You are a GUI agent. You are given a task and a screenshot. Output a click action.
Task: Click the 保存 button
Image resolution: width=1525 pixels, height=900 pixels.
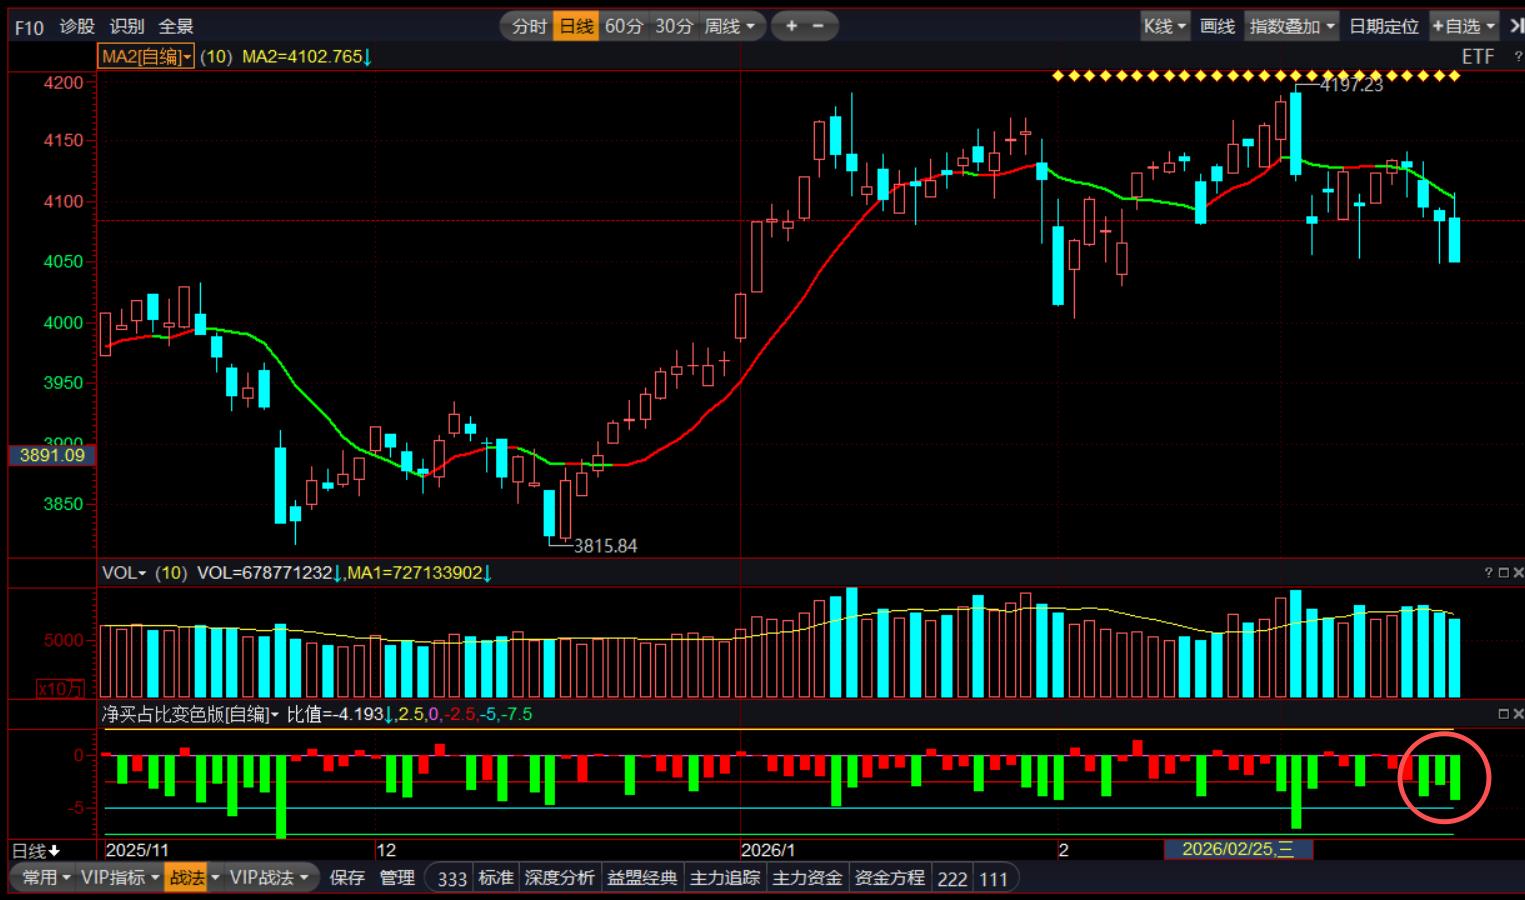click(347, 878)
